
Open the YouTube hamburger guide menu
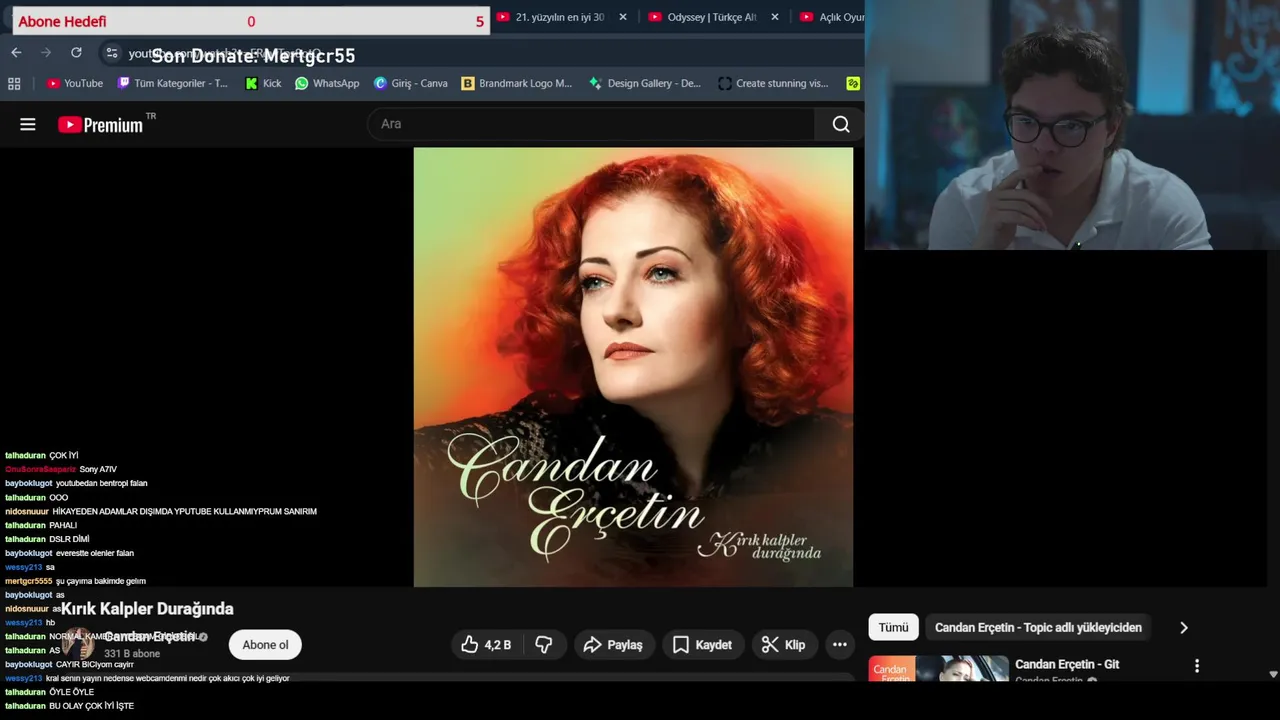tap(28, 124)
